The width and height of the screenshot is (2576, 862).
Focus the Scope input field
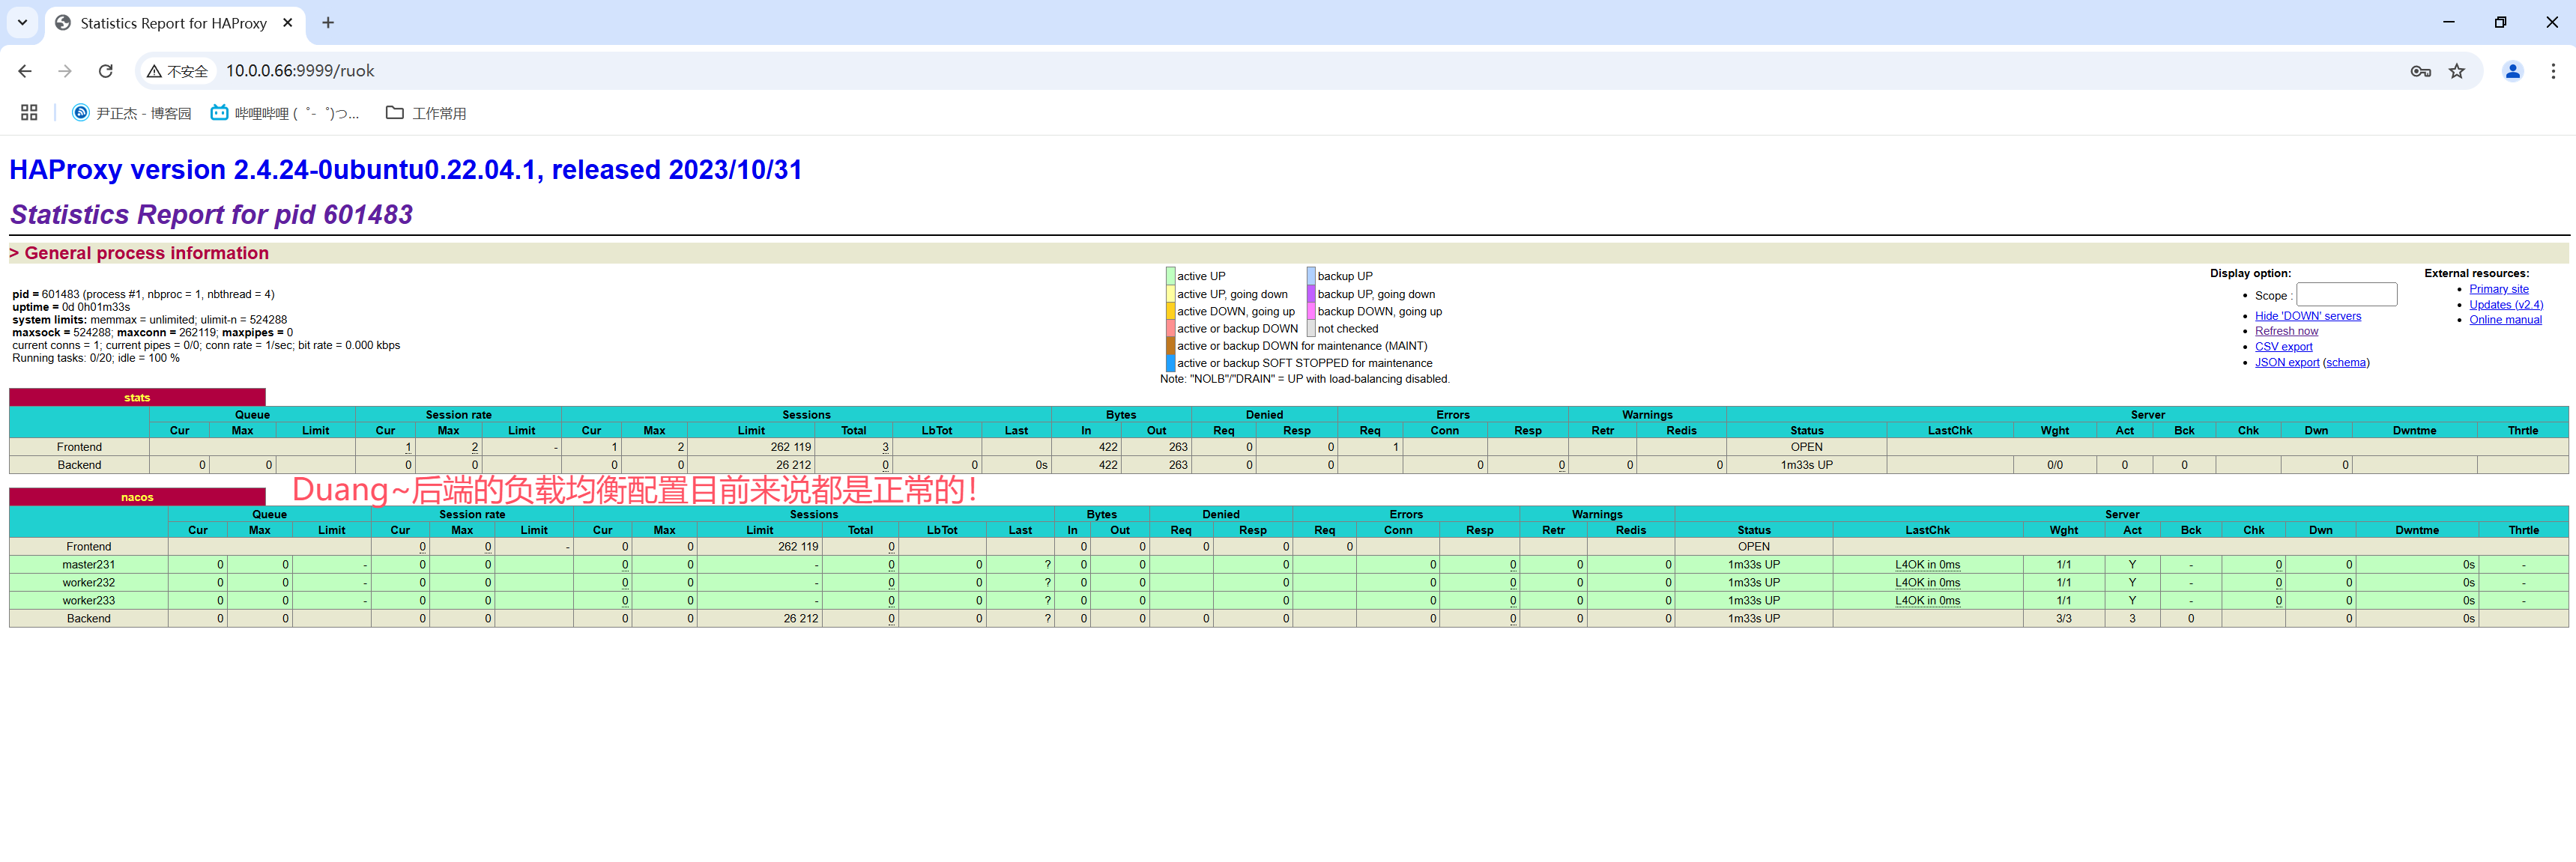click(2346, 294)
